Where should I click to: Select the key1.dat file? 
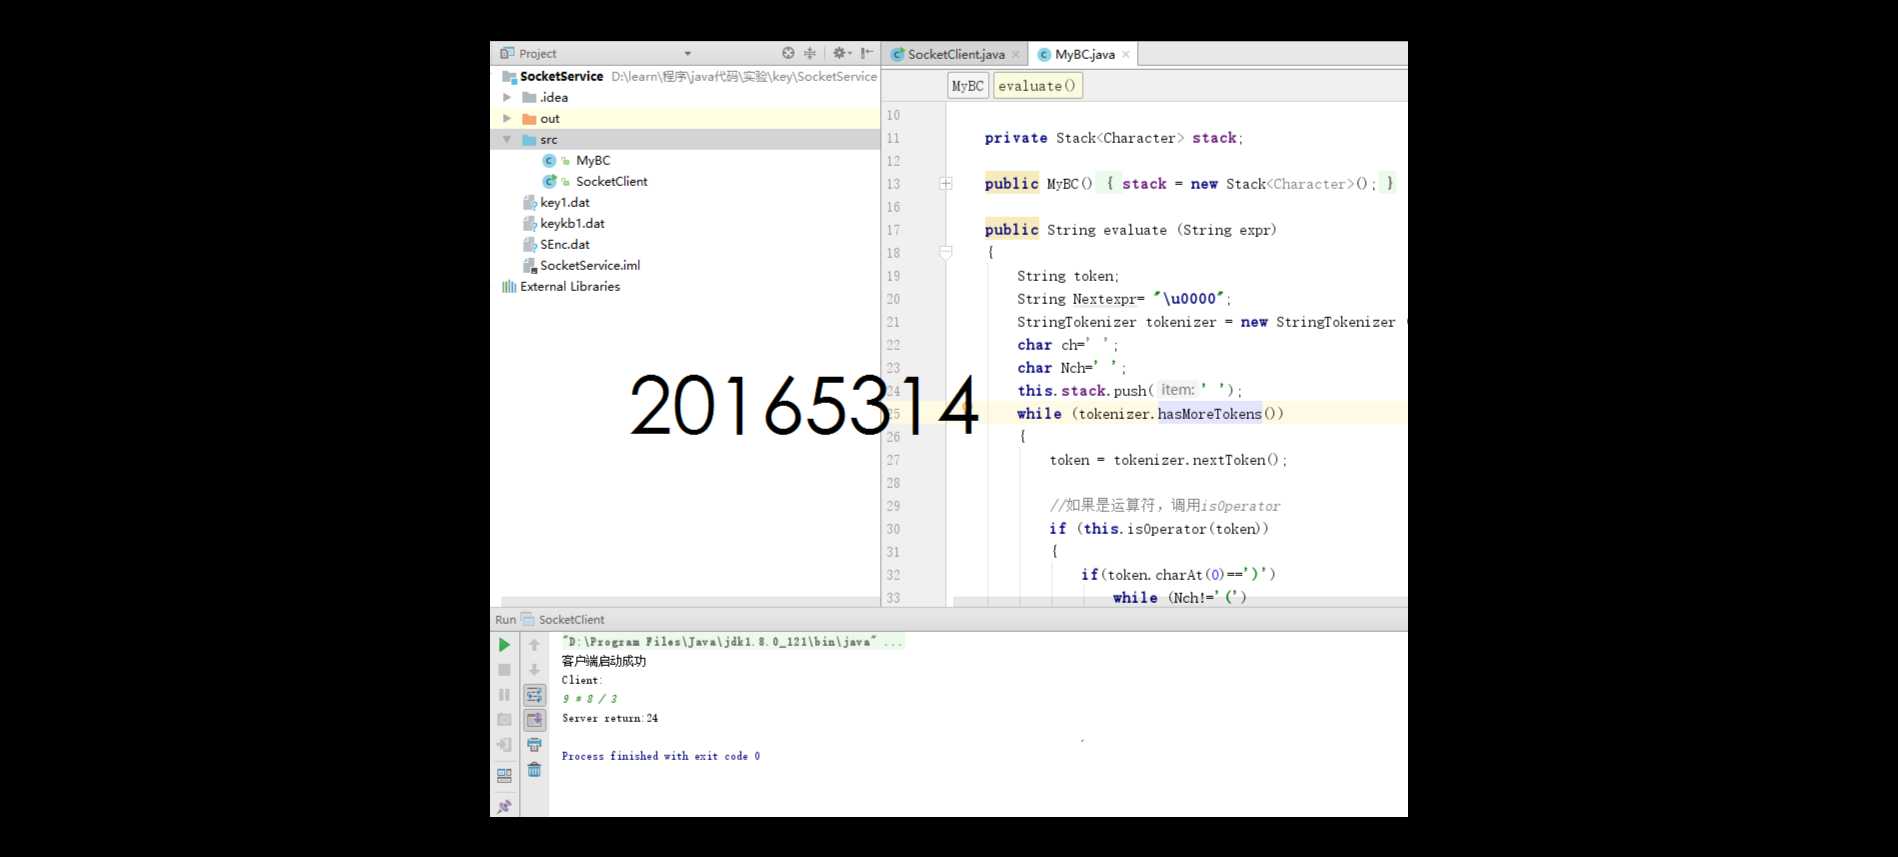click(565, 202)
